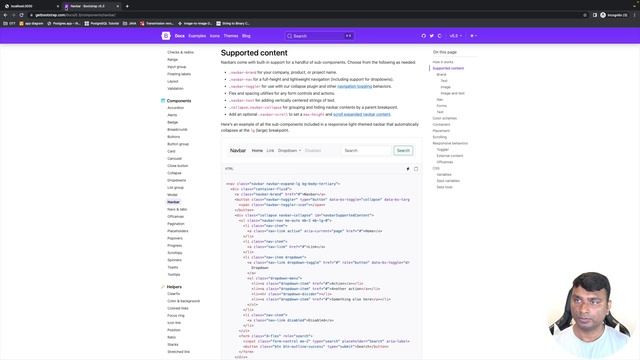The image size is (640, 360).
Task: Open the app diagram bookmark
Action: click(31, 23)
